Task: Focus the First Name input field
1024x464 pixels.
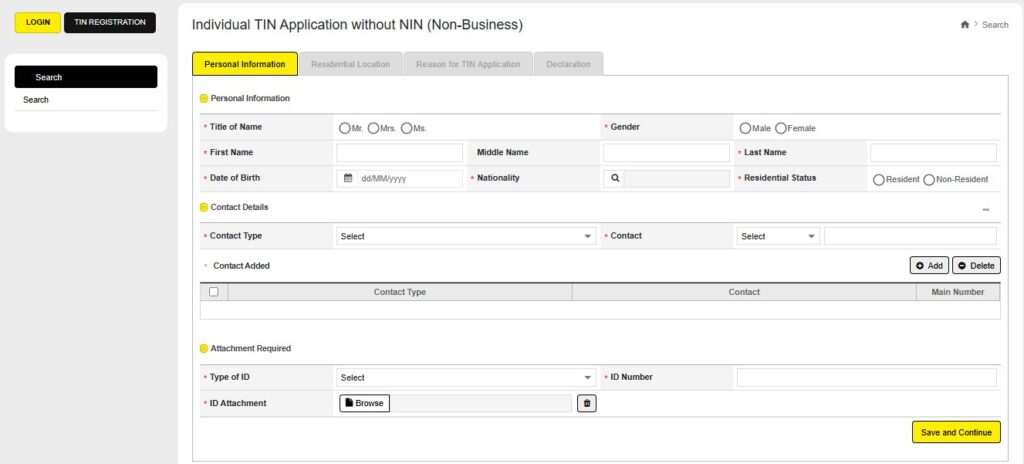Action: (x=400, y=153)
